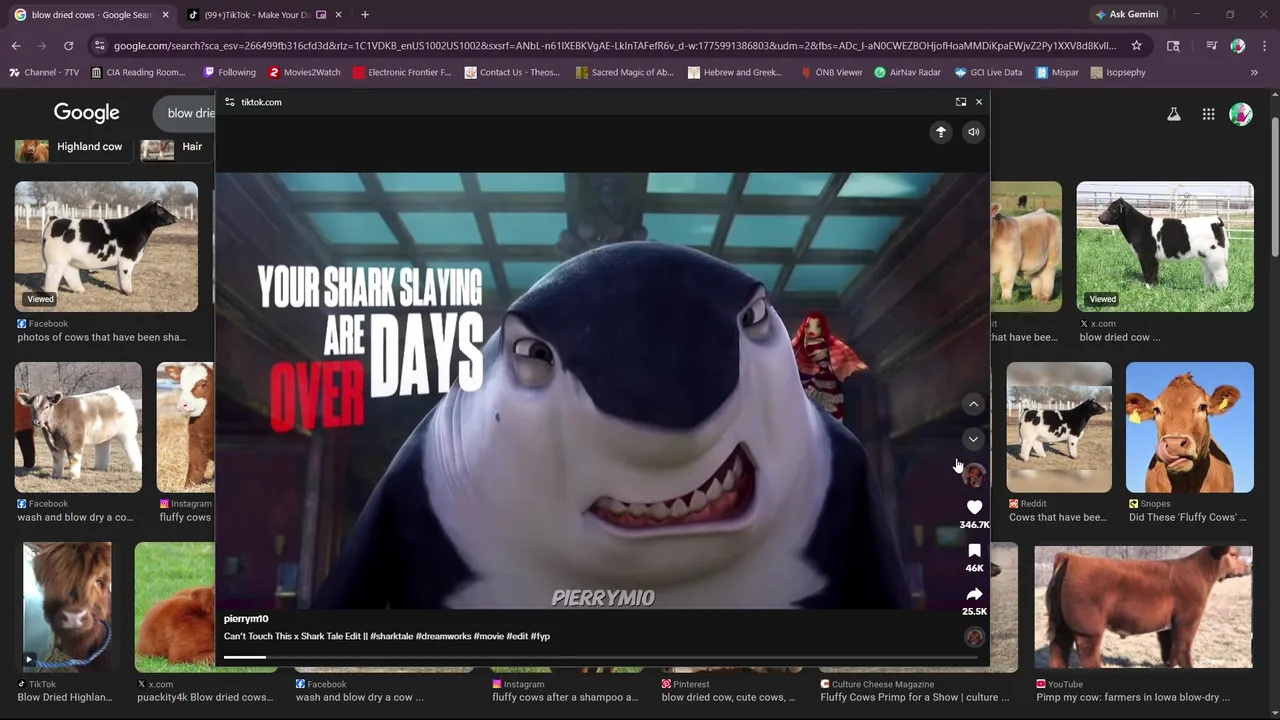Open the Following bookmark
Screen dimensions: 1280x720
pyautogui.click(x=229, y=72)
